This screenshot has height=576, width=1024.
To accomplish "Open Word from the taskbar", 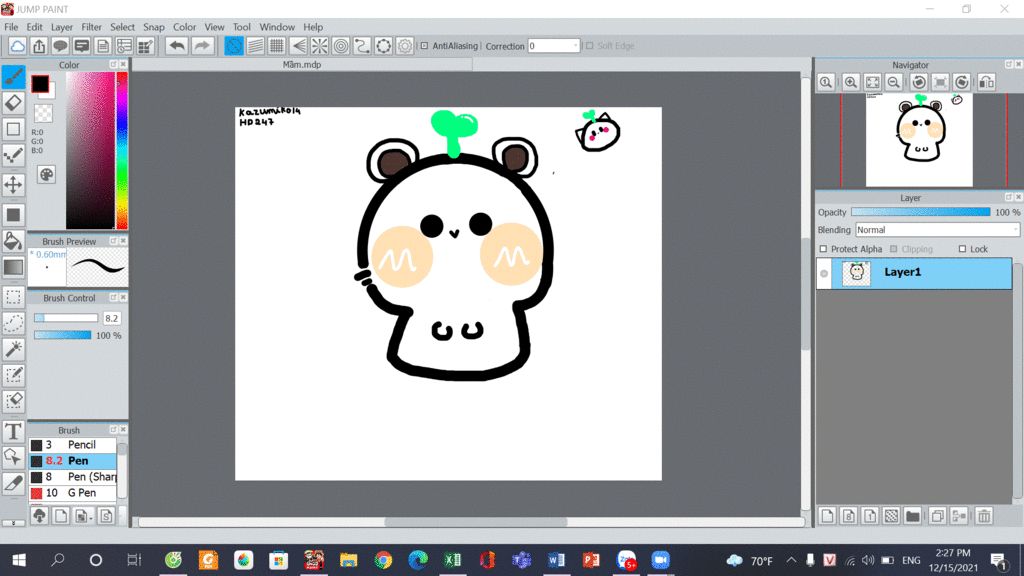I will [556, 560].
